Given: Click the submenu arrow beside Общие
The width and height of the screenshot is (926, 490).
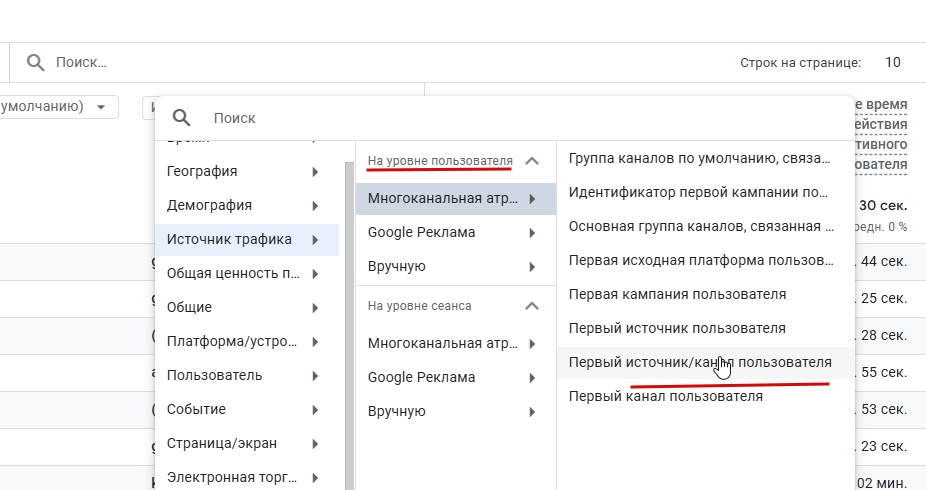Looking at the screenshot, I should tap(315, 308).
